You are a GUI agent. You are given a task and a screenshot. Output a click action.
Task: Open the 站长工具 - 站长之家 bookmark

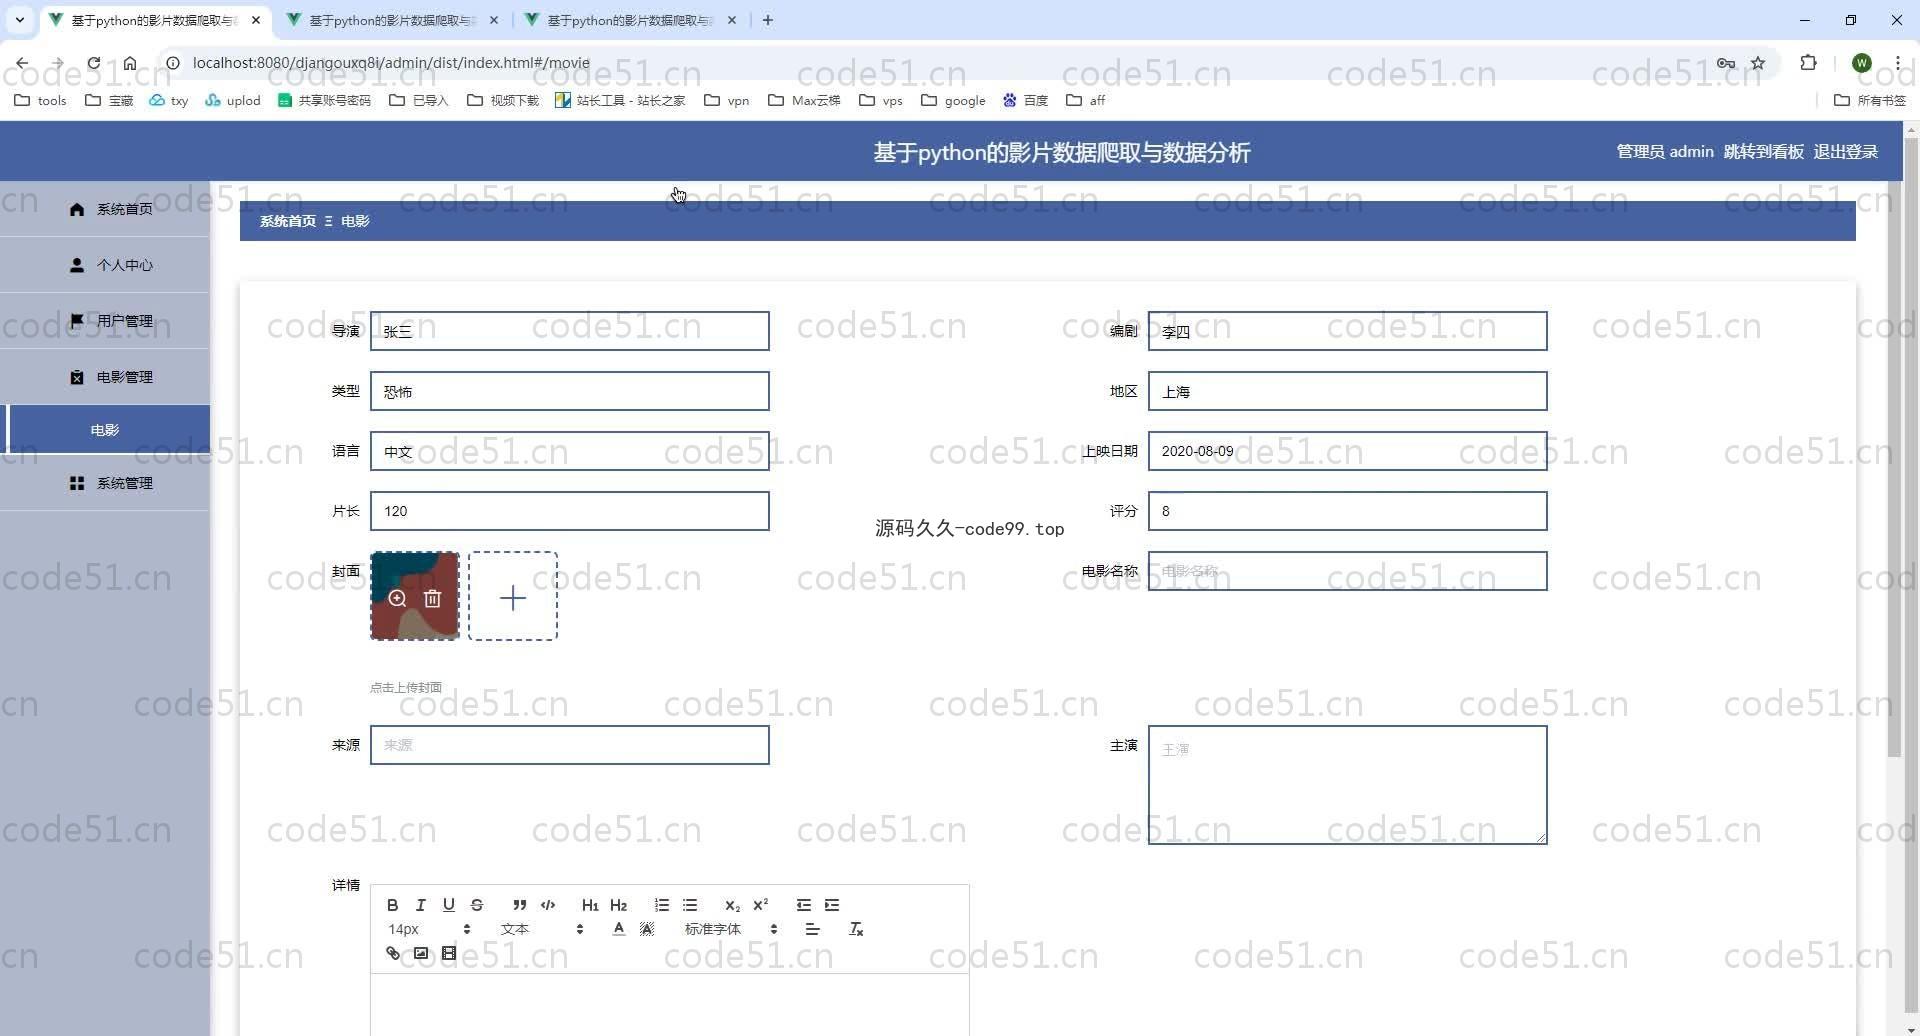tap(620, 100)
